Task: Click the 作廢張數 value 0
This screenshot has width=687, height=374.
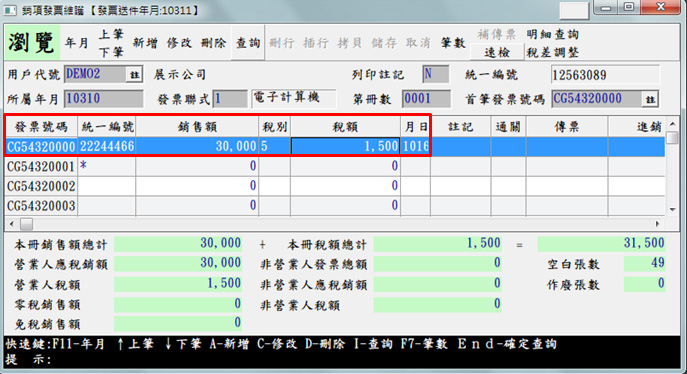Action: tap(645, 284)
